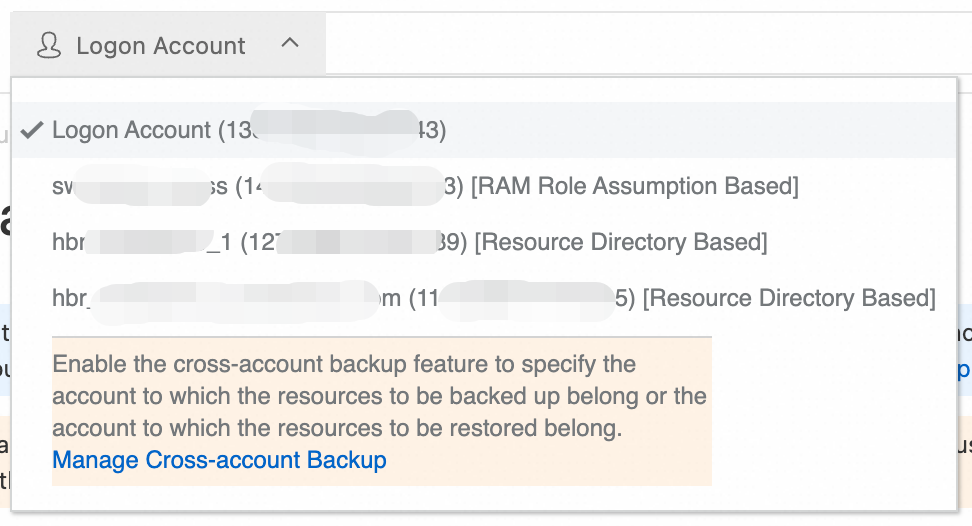Image resolution: width=972 pixels, height=526 pixels.
Task: Click [Resource Directory Based] tag on the last account
Action: (x=788, y=298)
